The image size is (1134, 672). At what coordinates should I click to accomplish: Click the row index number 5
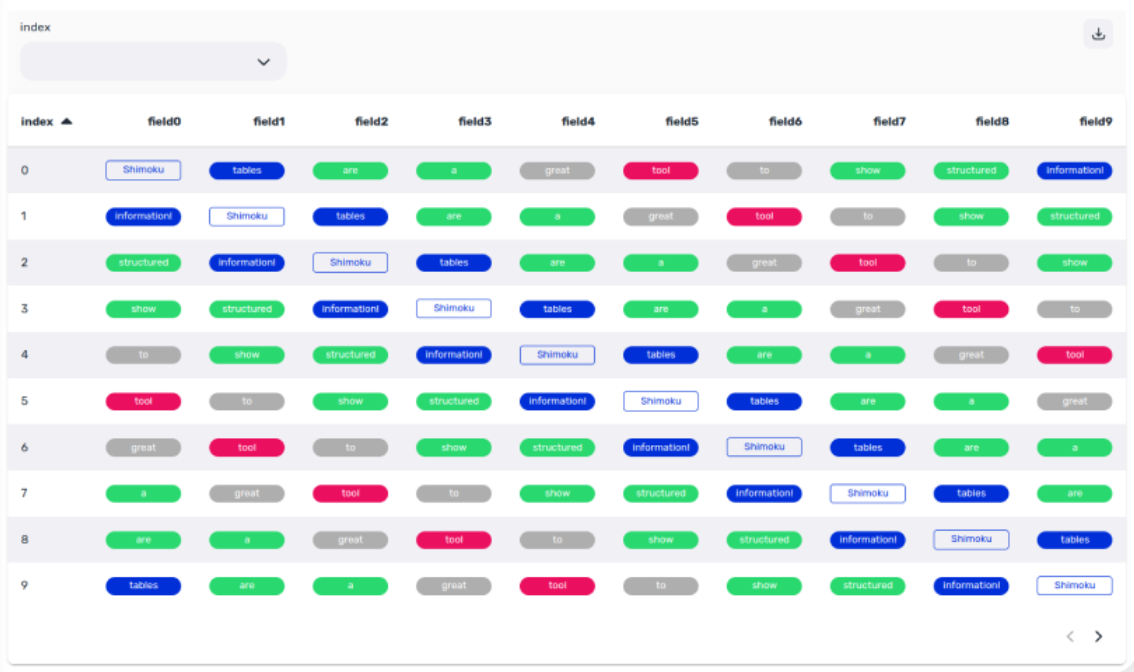tap(25, 401)
